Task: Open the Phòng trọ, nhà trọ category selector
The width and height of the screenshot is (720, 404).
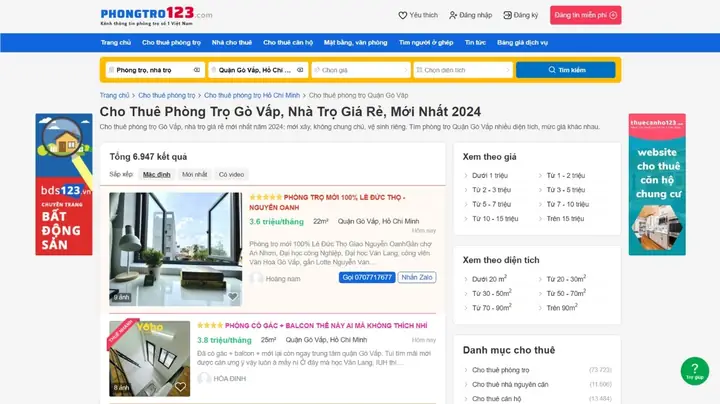Action: click(x=150, y=70)
